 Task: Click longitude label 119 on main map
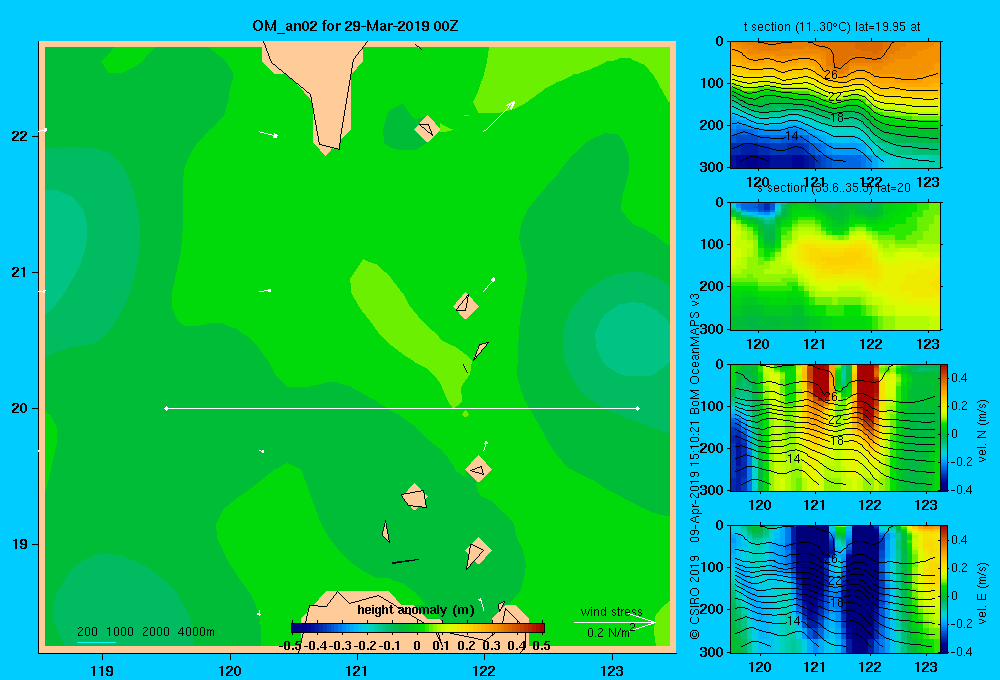tap(102, 671)
